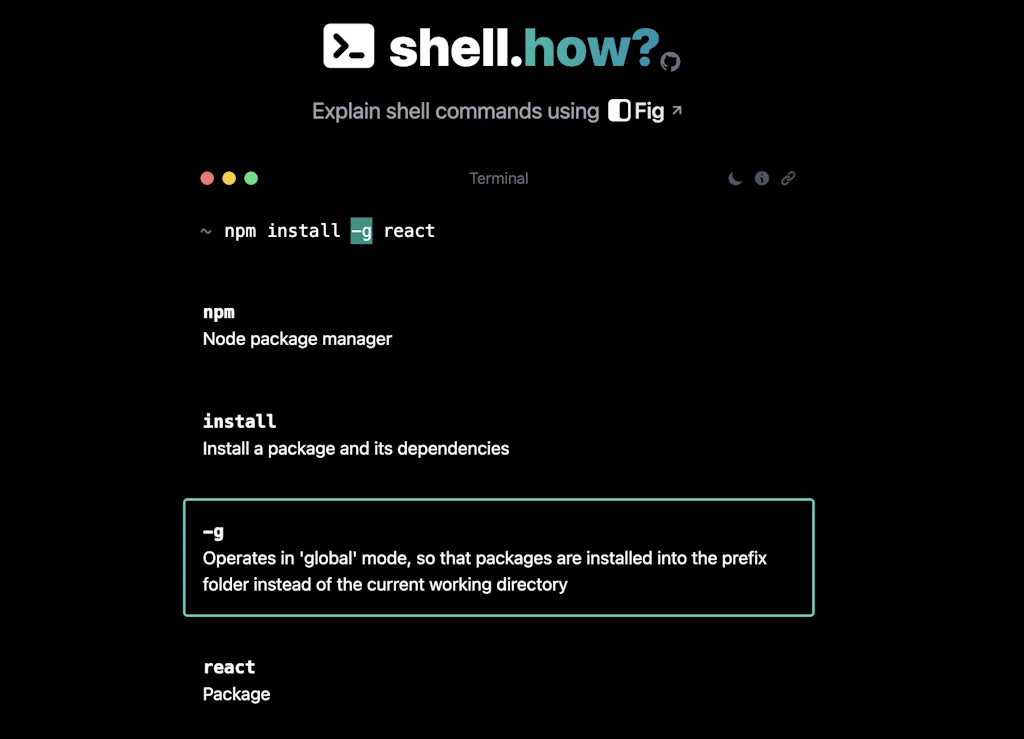The image size is (1024, 739).
Task: Toggle highlight on the "-g" flag token
Action: coord(361,231)
